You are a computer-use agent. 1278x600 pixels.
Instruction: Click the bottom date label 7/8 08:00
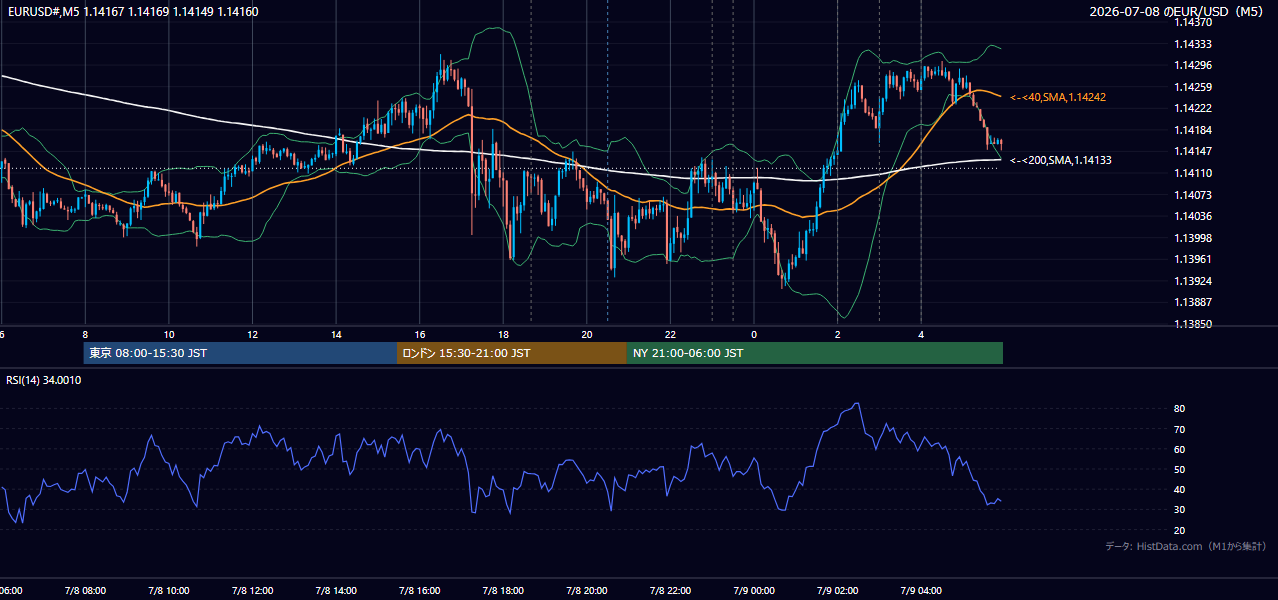[85, 591]
